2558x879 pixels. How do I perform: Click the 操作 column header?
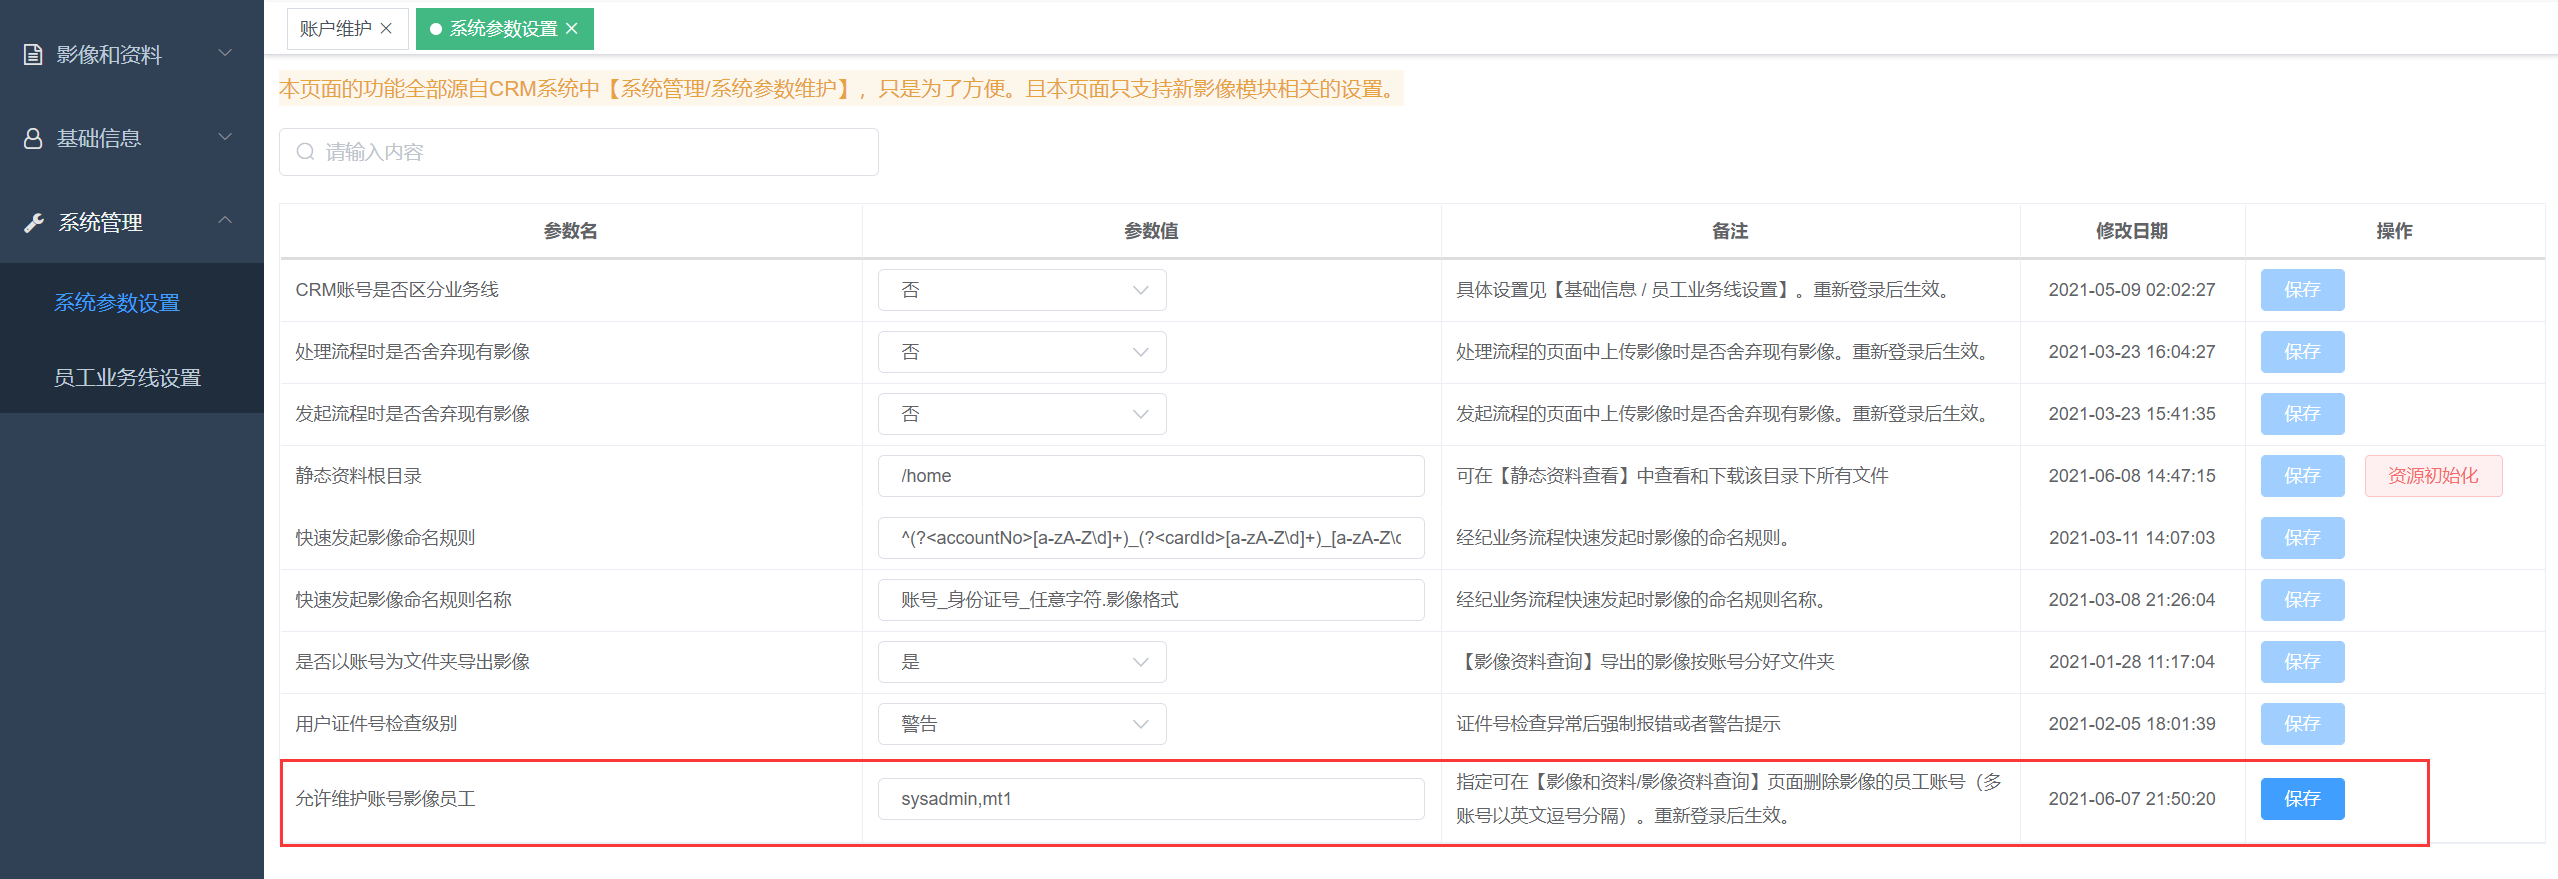tap(2395, 231)
